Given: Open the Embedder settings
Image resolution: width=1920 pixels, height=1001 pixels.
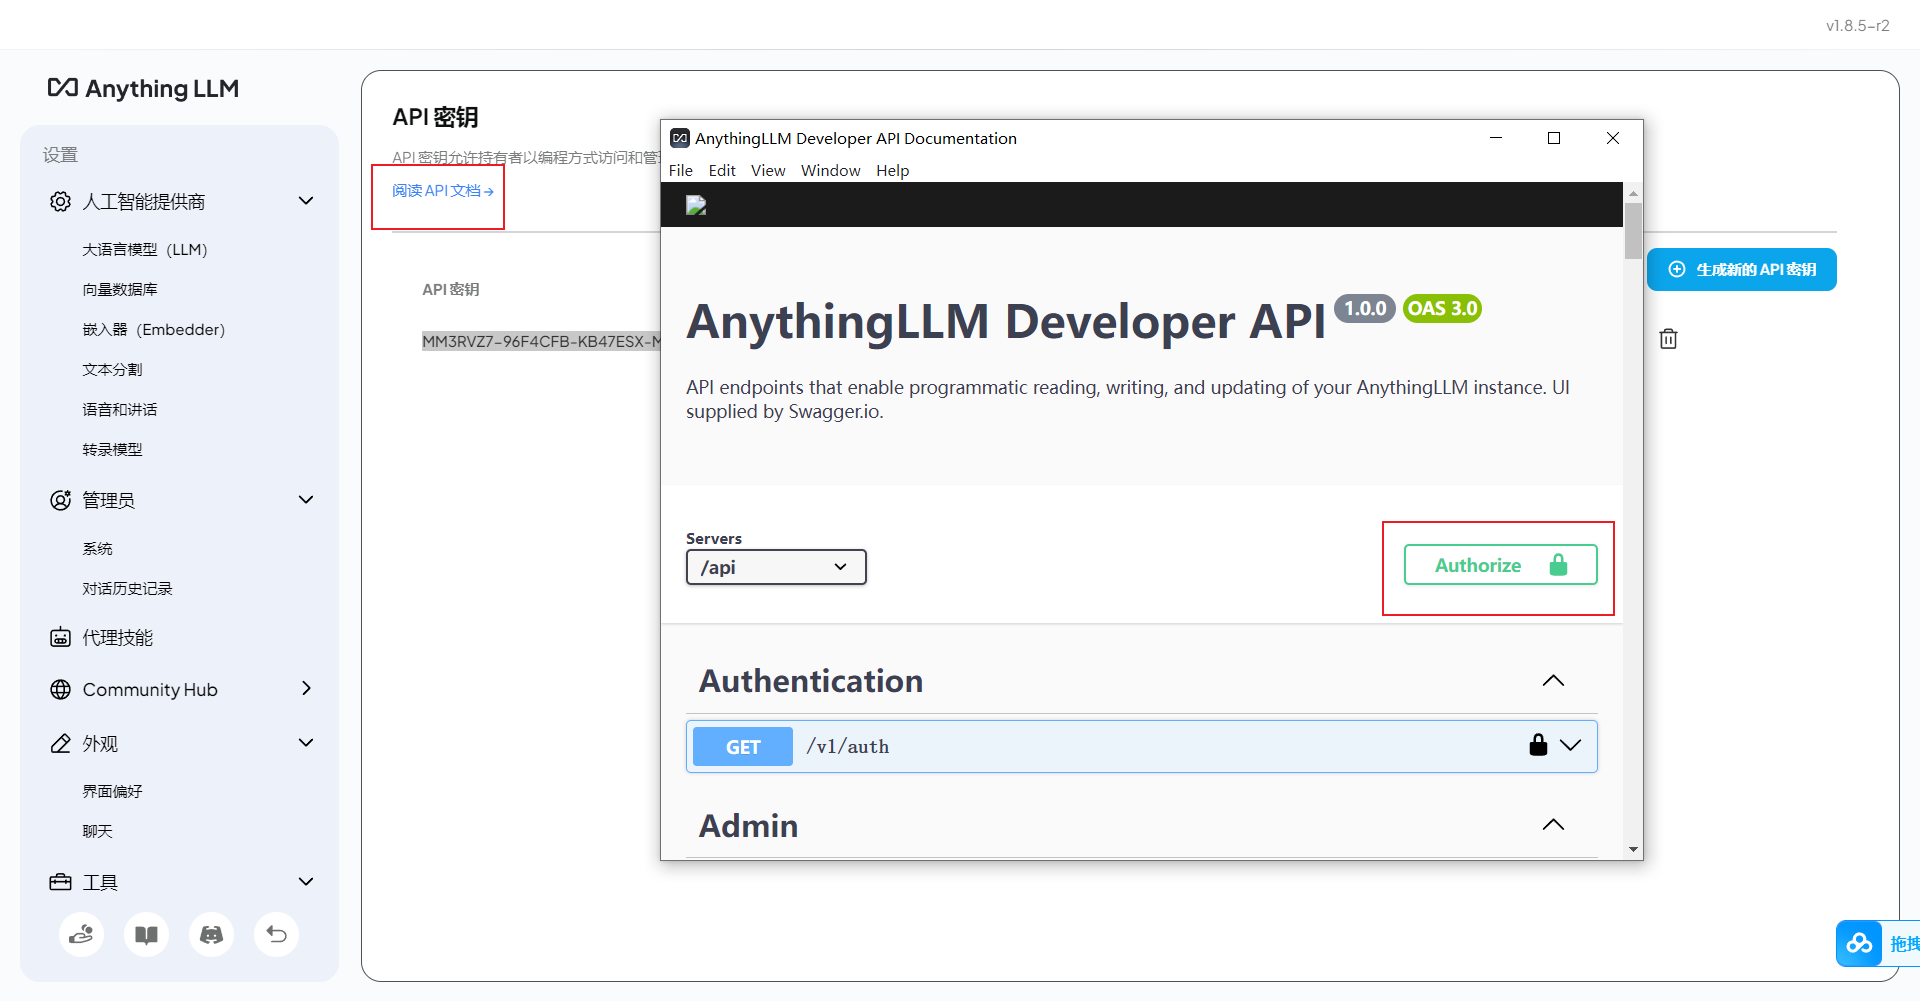Looking at the screenshot, I should click(x=154, y=330).
